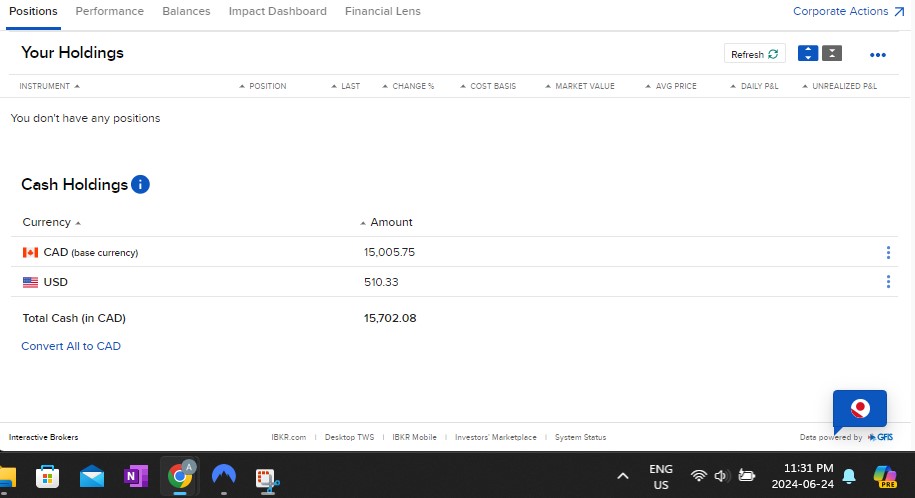
Task: Open the holdings three-dot options menu
Action: 878,55
